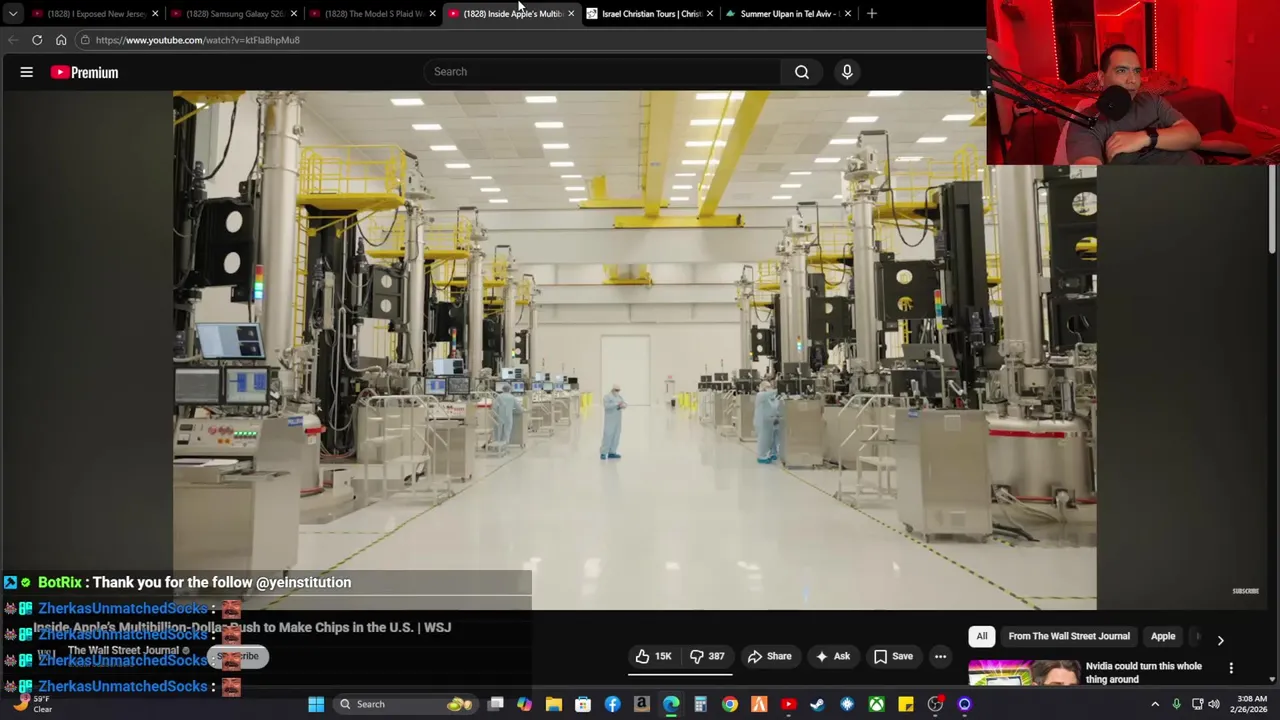Click the Windows taskbar Search box
The width and height of the screenshot is (1280, 720).
tap(406, 704)
